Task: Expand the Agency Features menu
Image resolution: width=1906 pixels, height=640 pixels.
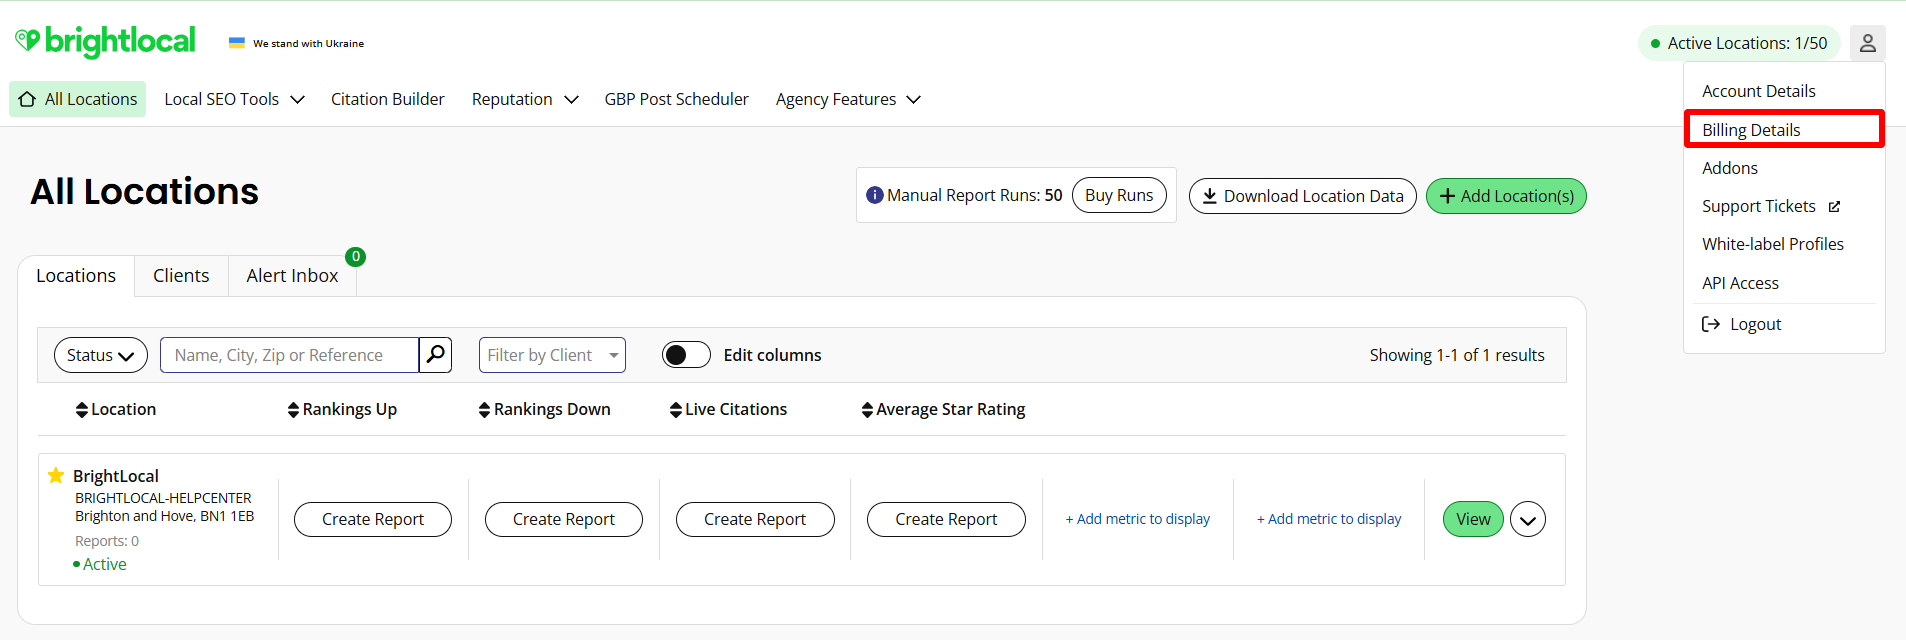Action: 848,99
